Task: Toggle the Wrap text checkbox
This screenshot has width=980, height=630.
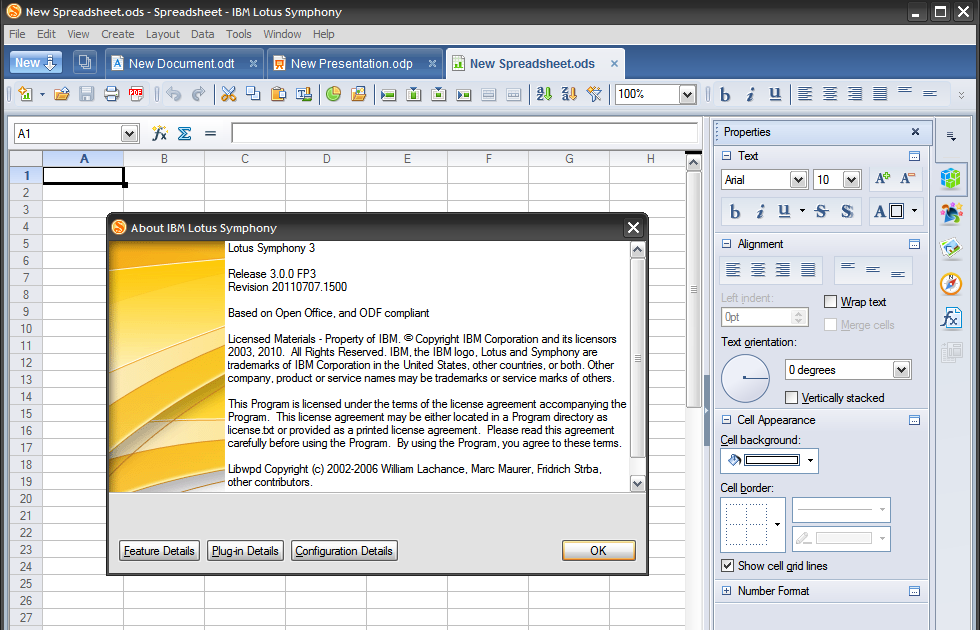Action: click(x=829, y=301)
